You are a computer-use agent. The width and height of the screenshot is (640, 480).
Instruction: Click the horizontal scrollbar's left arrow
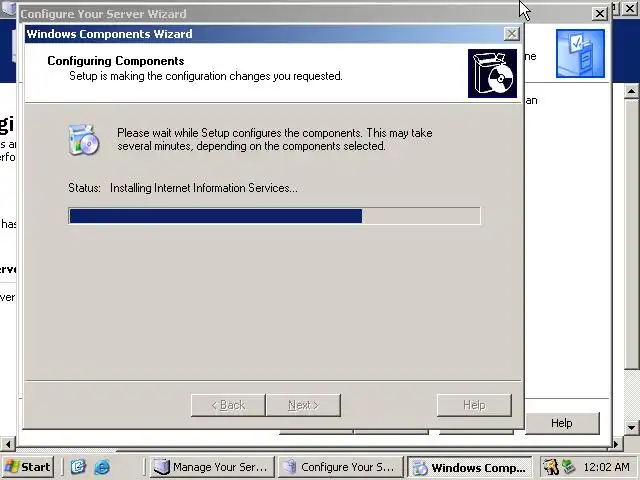point(8,443)
